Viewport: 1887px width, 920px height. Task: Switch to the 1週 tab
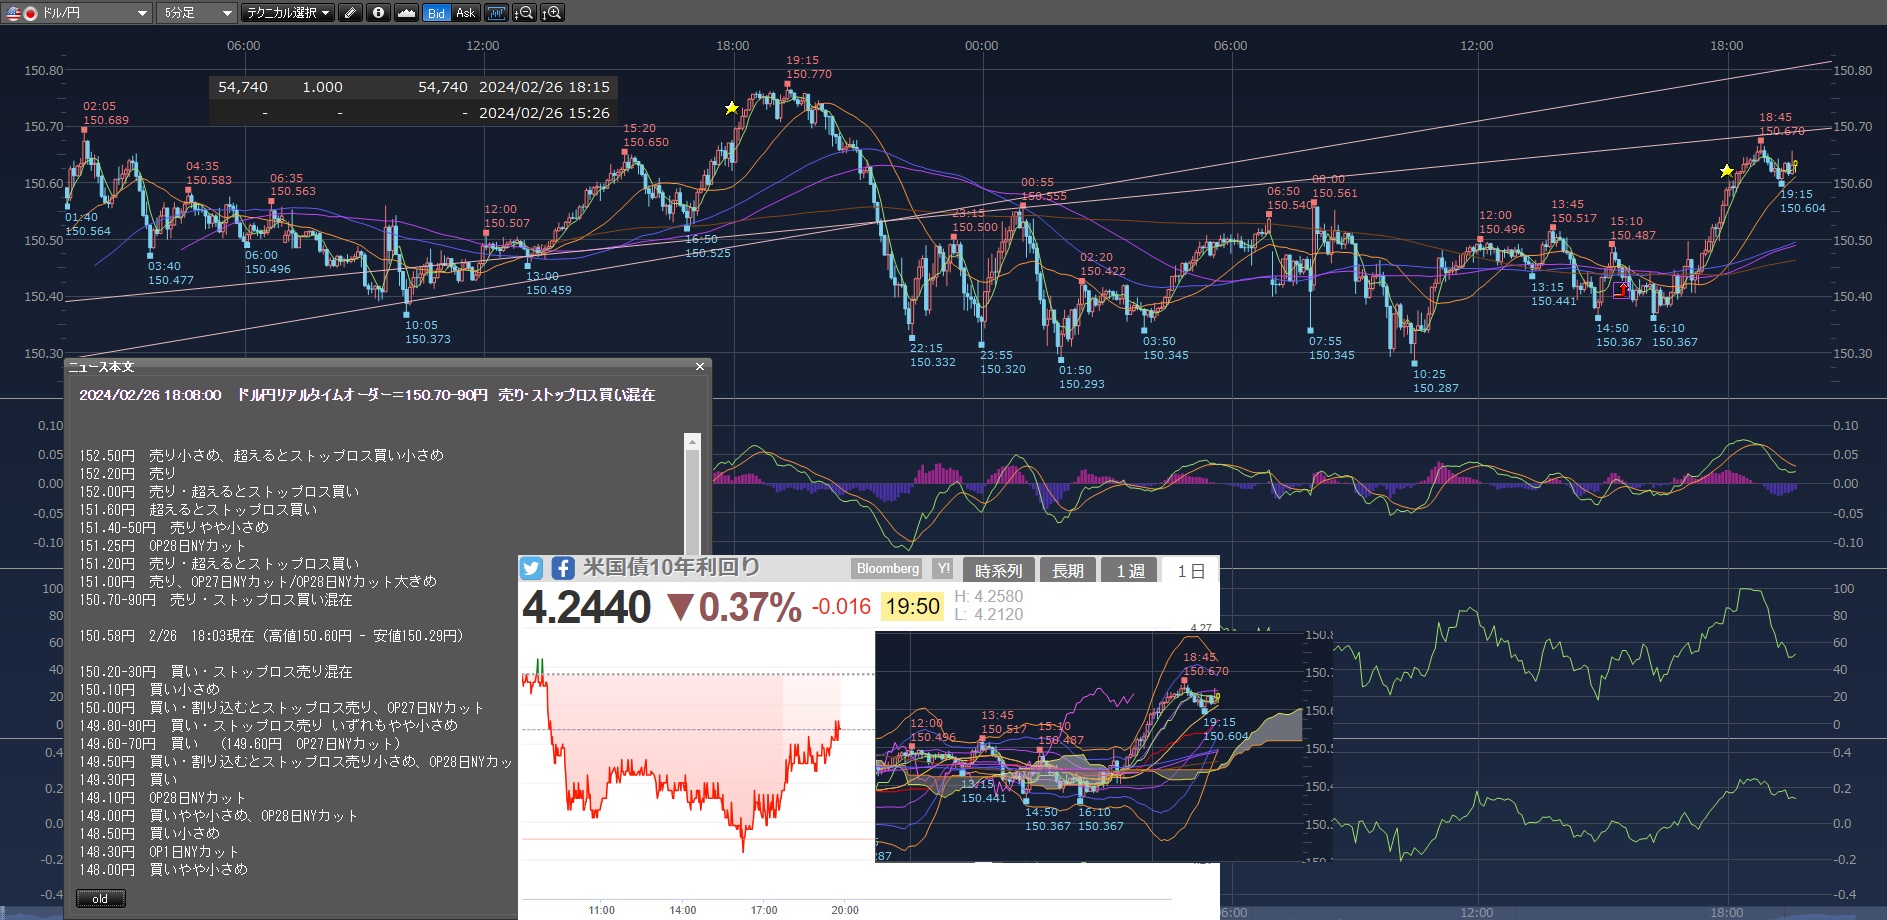[1130, 571]
